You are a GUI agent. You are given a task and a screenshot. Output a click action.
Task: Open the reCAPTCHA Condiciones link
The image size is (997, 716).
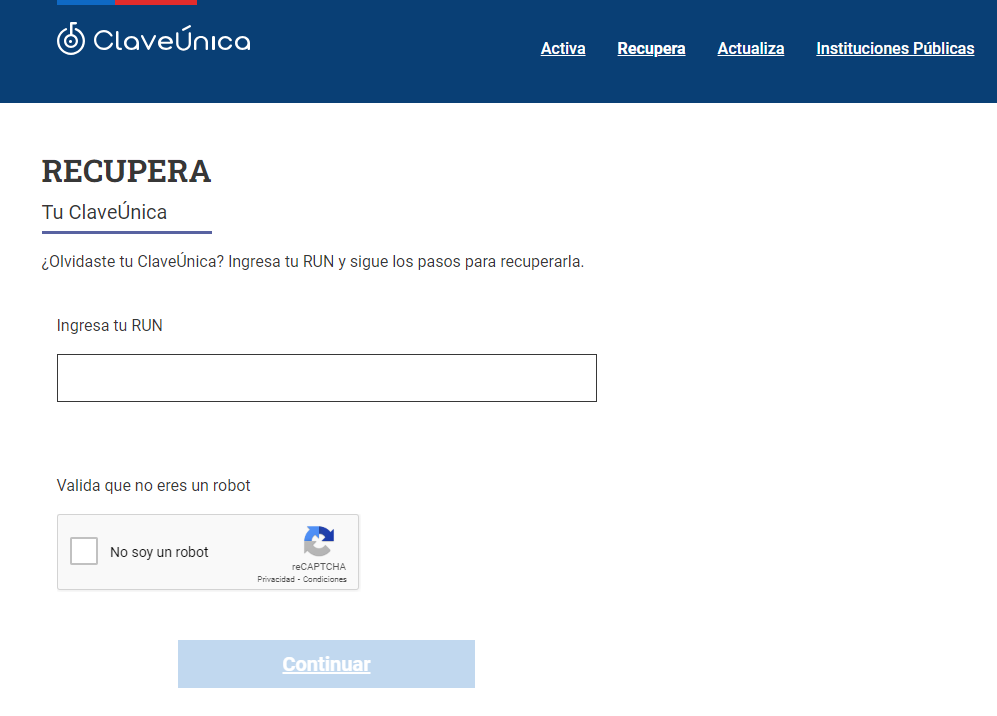[x=325, y=580]
